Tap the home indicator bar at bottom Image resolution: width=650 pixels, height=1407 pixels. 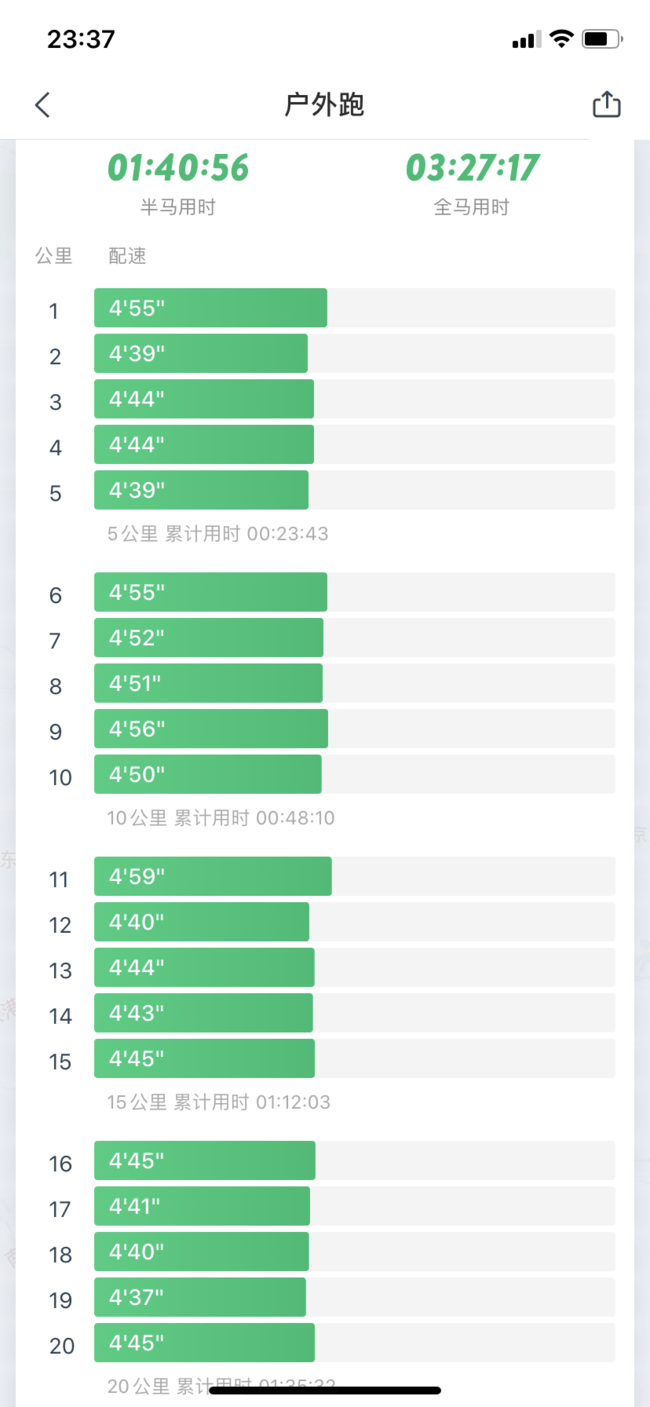pos(325,1390)
